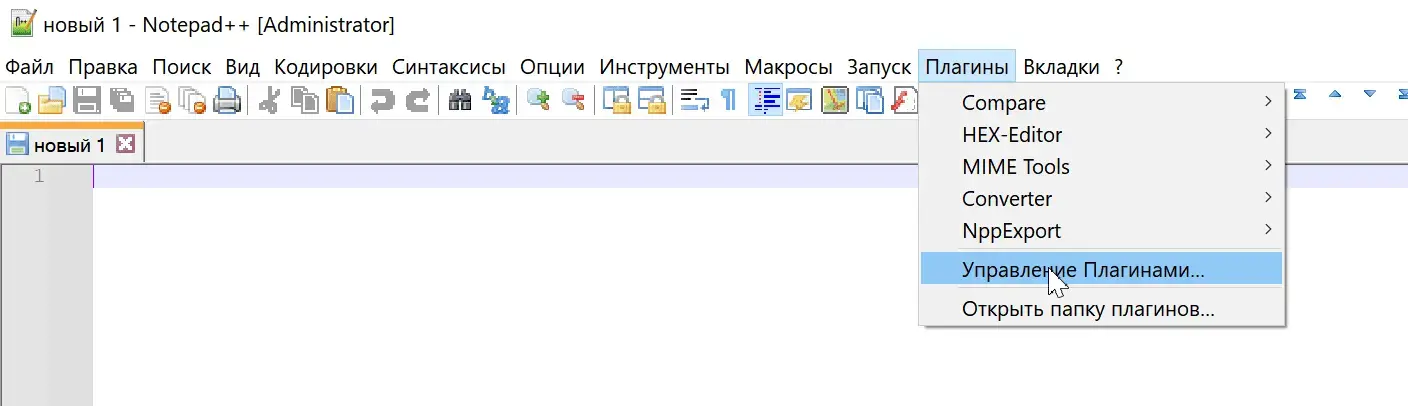This screenshot has height=406, width=1408.
Task: Click line number 1 in the margin
Action: point(39,176)
